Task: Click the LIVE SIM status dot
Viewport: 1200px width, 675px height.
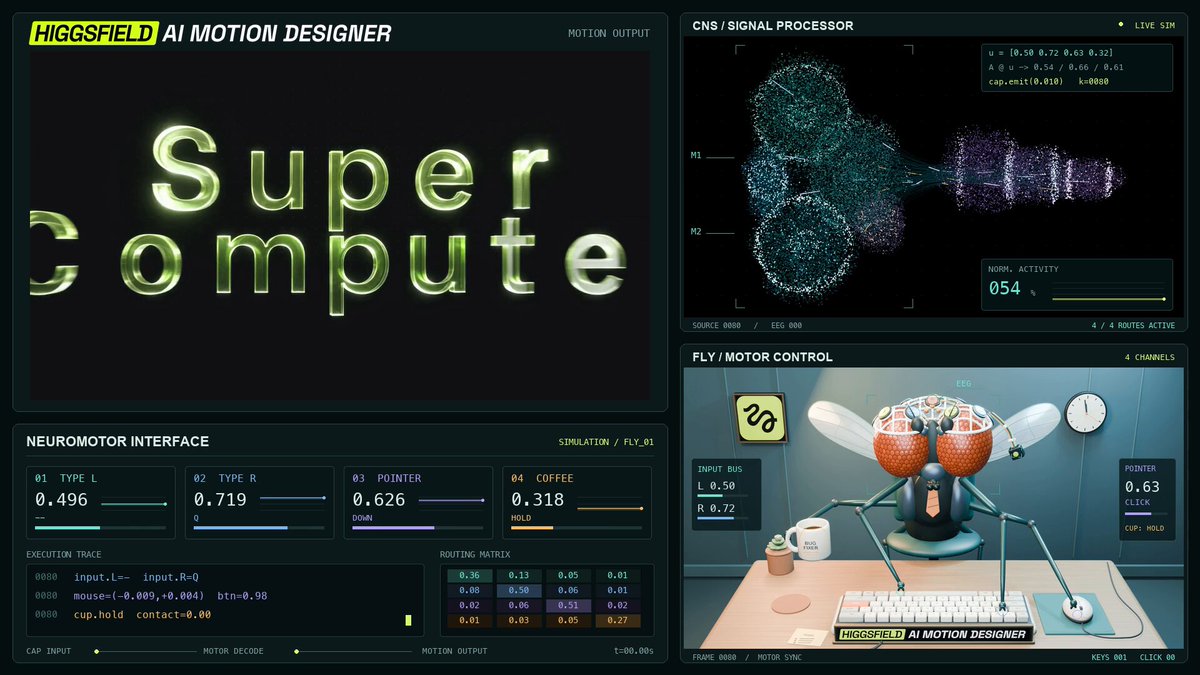Action: (x=1120, y=25)
